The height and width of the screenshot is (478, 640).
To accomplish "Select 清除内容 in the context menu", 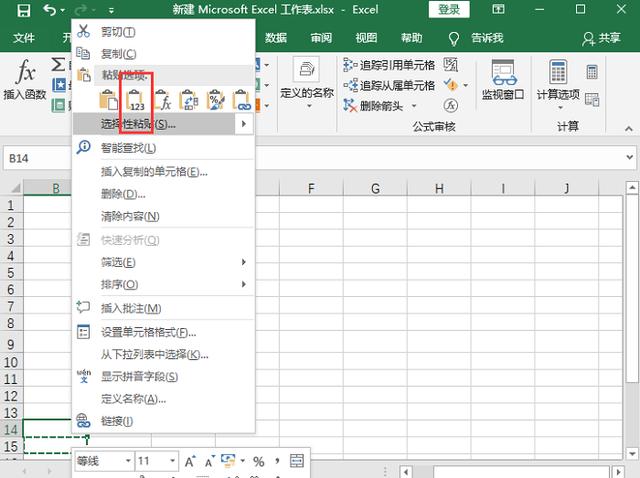I will click(162, 216).
